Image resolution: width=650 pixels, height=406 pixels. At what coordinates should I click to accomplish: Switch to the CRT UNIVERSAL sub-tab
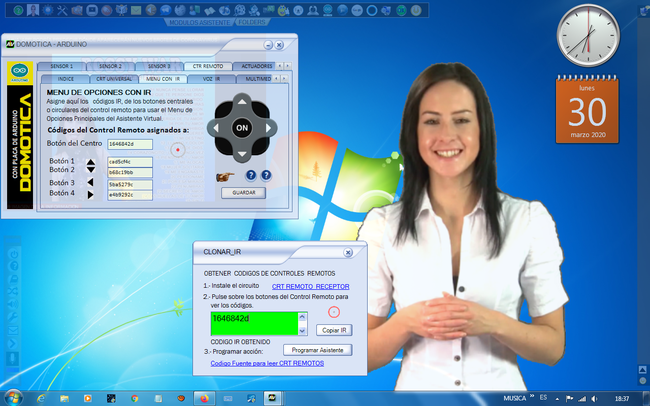114,79
